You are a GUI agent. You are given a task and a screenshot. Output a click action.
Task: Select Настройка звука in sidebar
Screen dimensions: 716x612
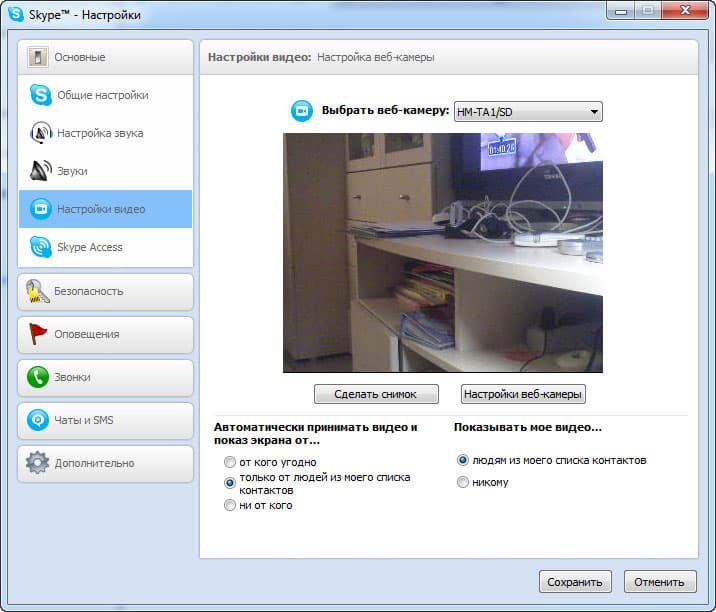coord(105,133)
